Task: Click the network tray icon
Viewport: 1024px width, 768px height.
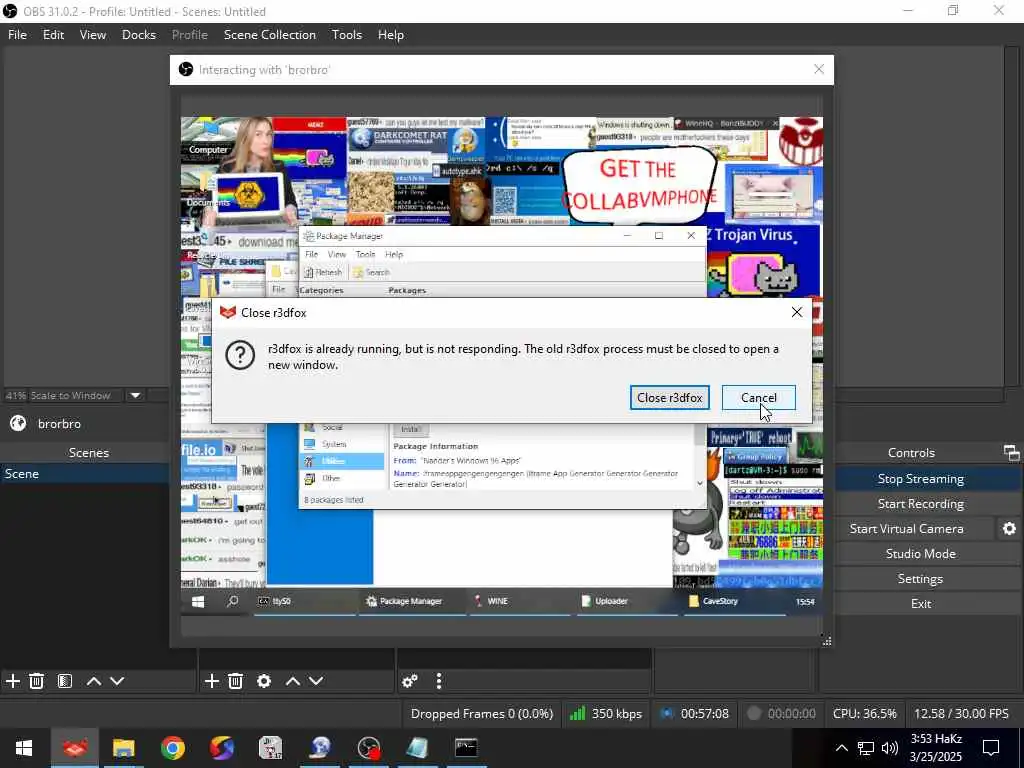Action: 865,748
